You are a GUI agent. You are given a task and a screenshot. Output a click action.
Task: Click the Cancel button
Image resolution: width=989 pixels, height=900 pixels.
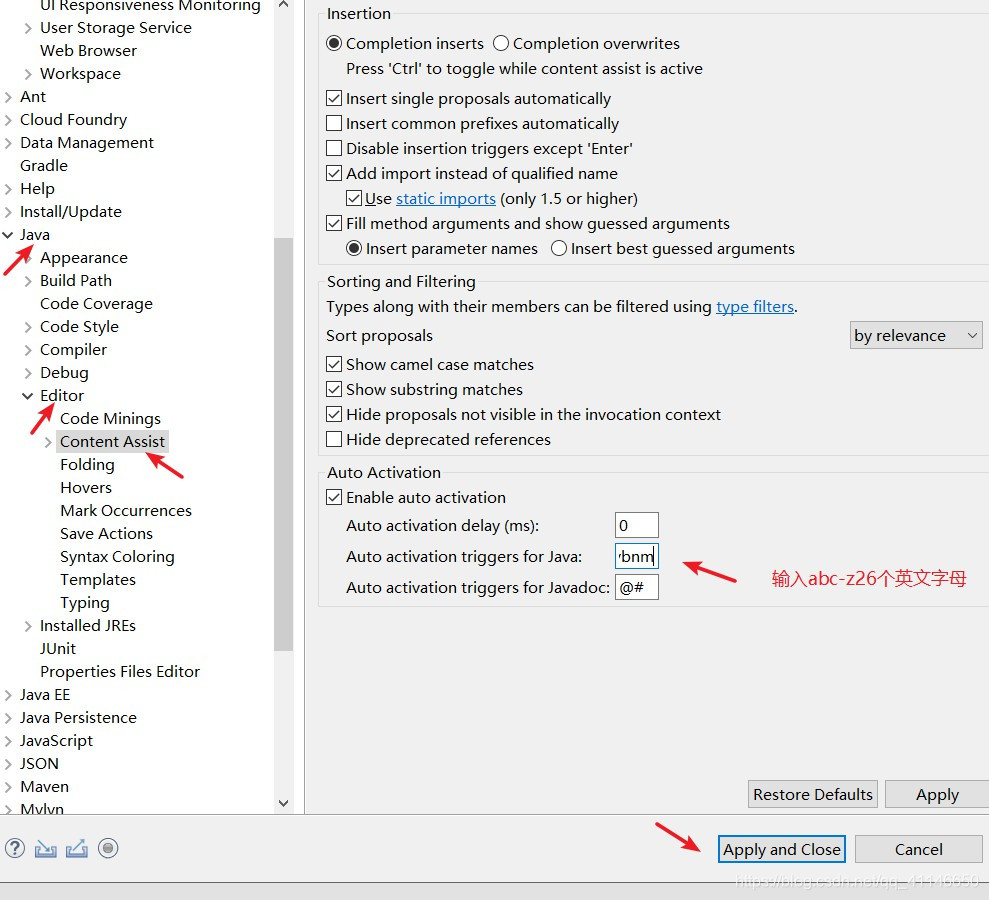(x=918, y=849)
